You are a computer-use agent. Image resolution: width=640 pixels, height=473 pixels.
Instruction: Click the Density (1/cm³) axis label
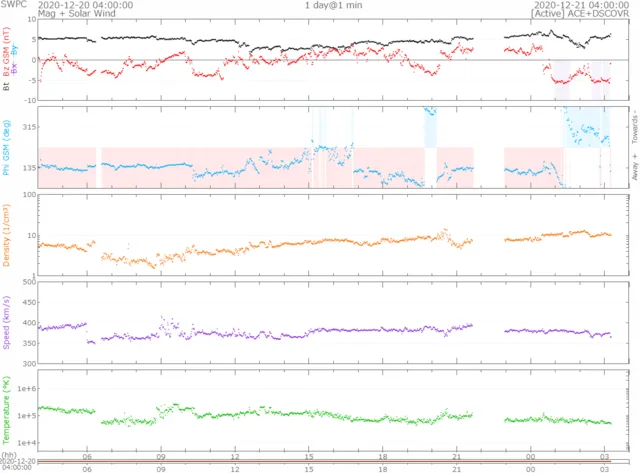click(x=6, y=235)
